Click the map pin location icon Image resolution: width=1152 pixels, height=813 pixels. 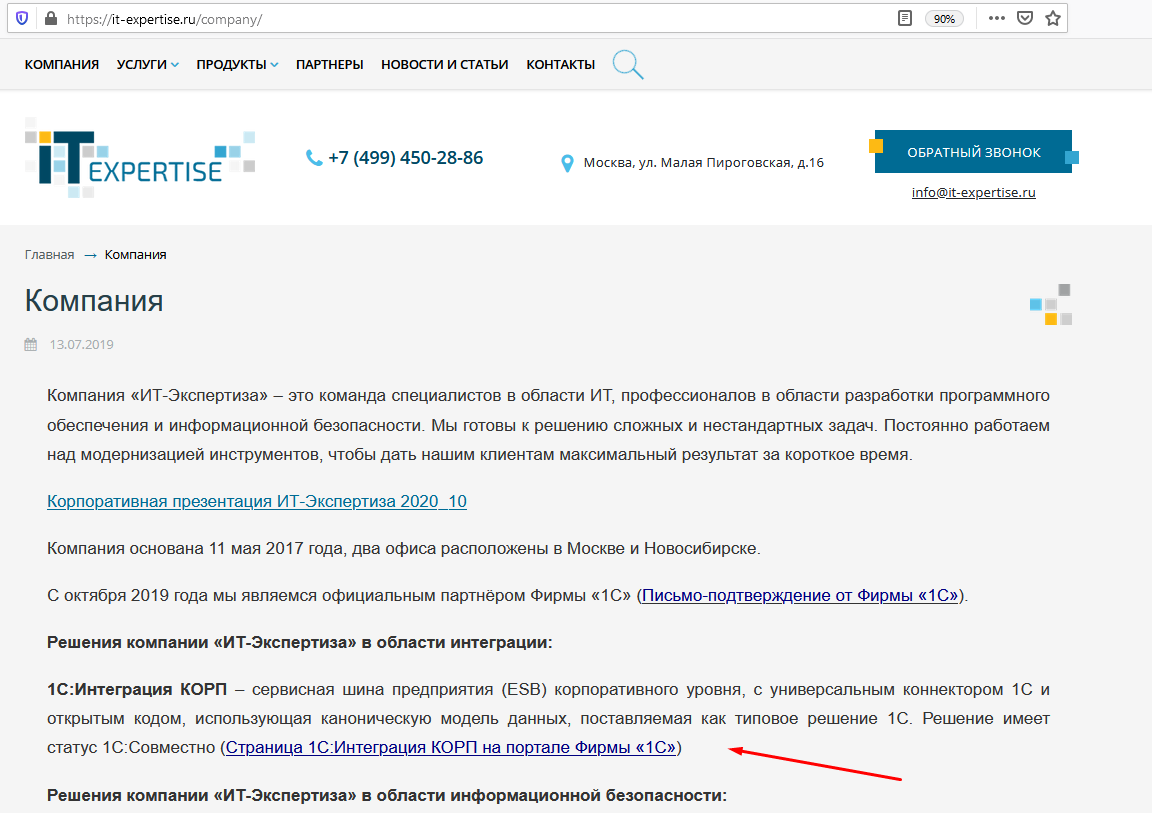tap(567, 163)
